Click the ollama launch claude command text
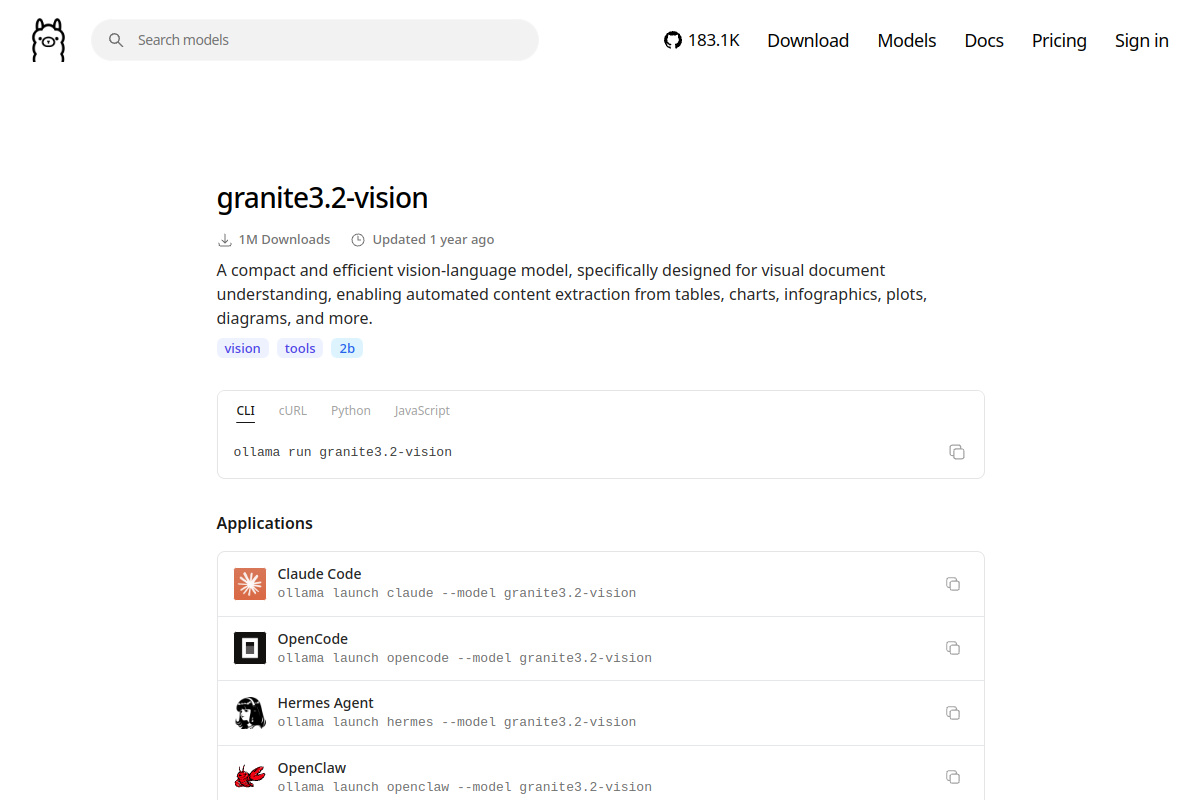1200x800 pixels. pyautogui.click(x=457, y=593)
